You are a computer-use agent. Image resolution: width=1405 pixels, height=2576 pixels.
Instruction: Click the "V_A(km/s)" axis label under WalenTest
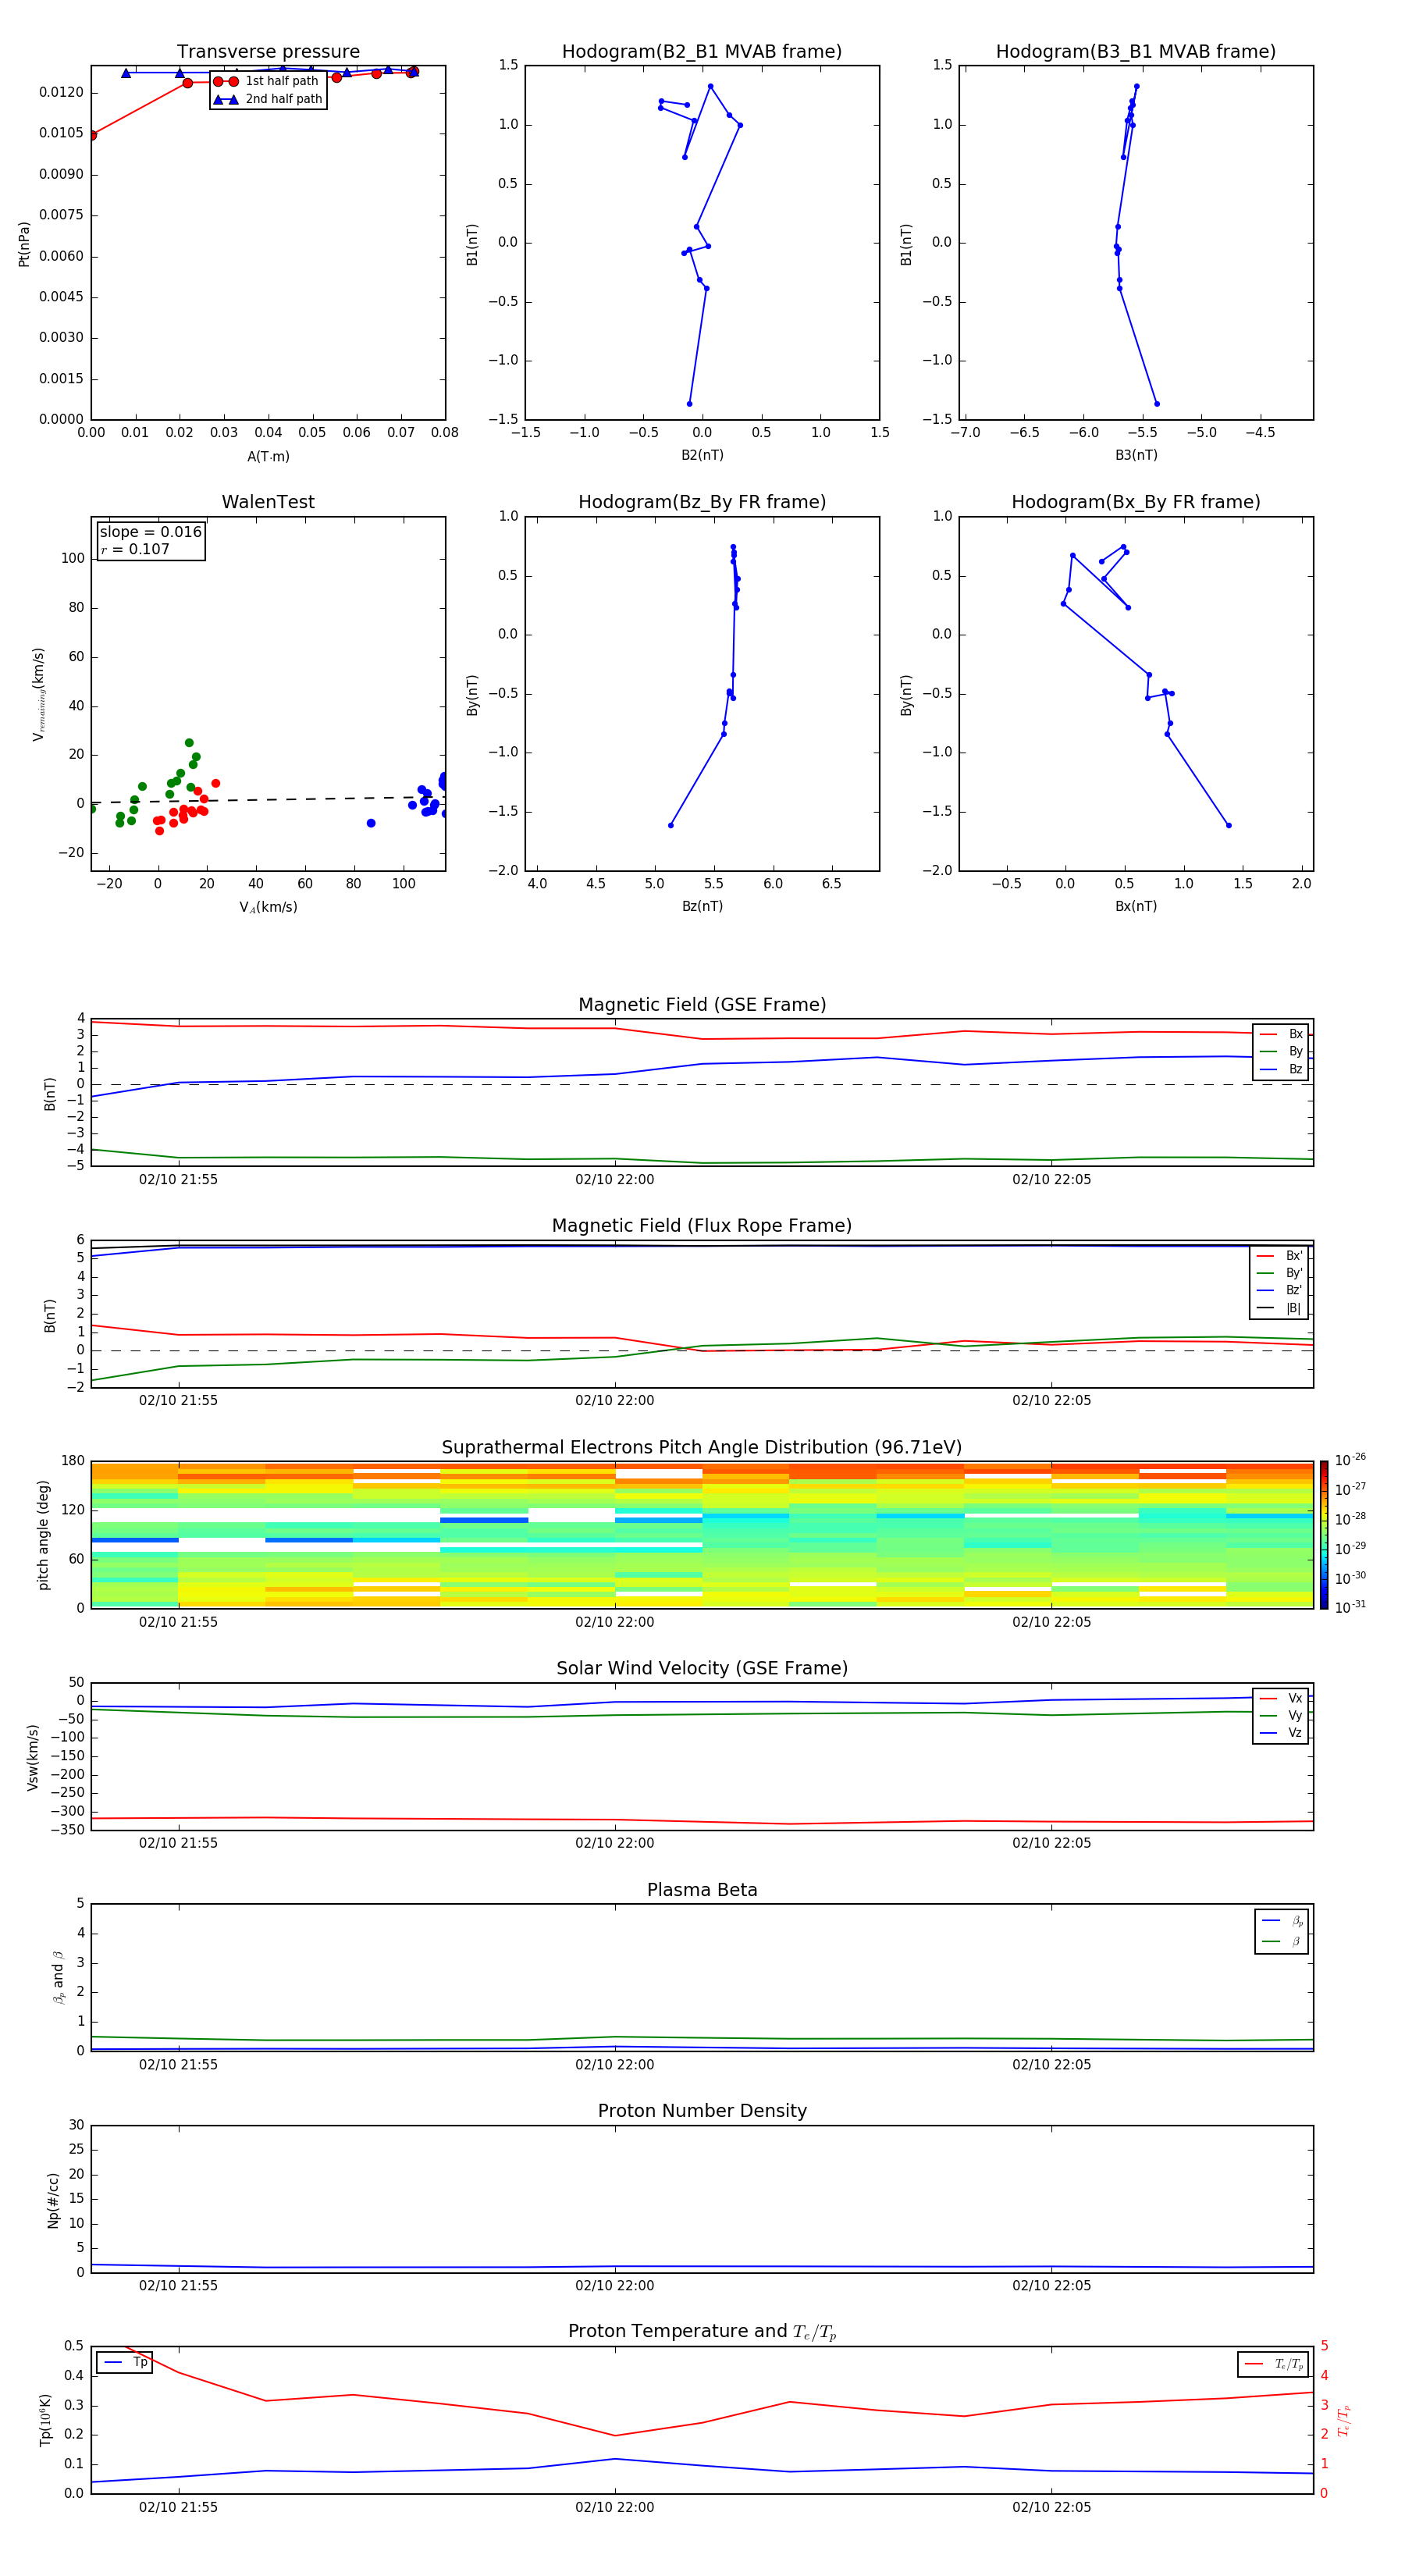coord(268,907)
